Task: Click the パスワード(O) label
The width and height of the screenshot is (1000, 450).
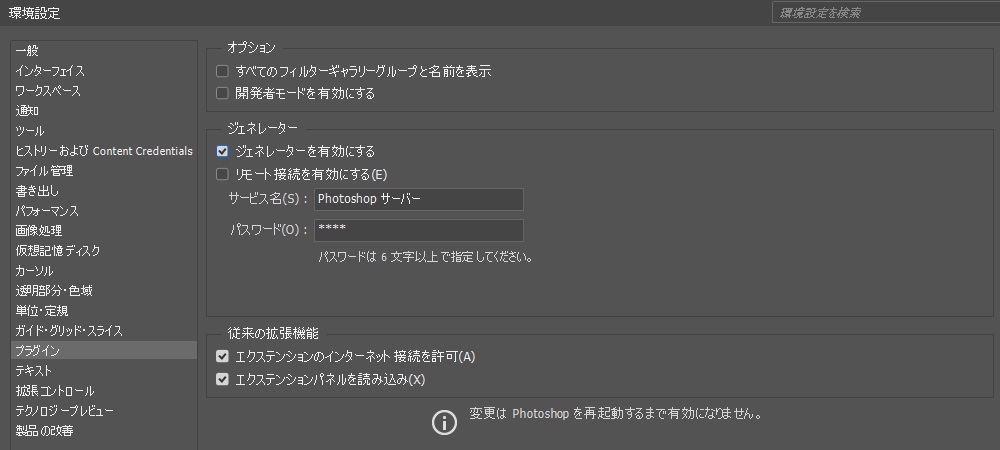Action: click(269, 230)
